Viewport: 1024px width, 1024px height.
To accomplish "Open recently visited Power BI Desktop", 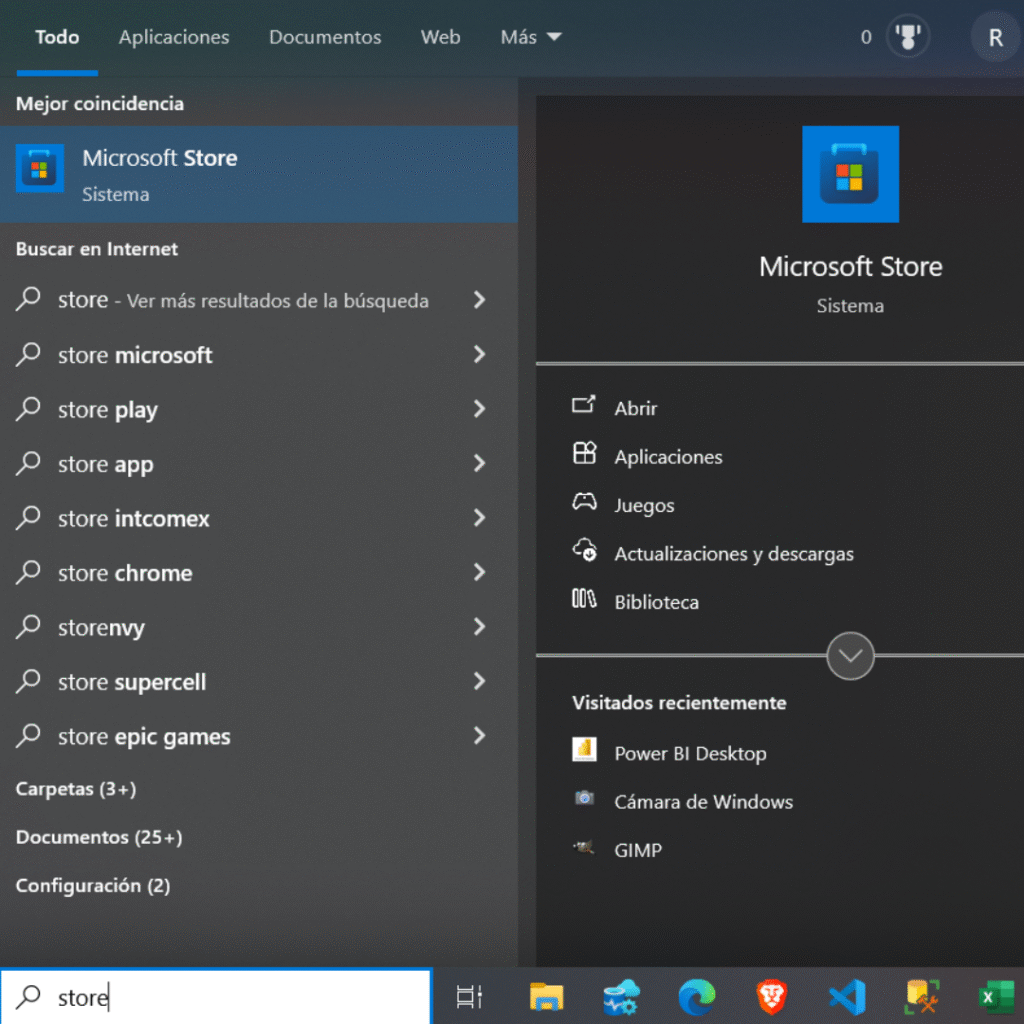I will 690,754.
